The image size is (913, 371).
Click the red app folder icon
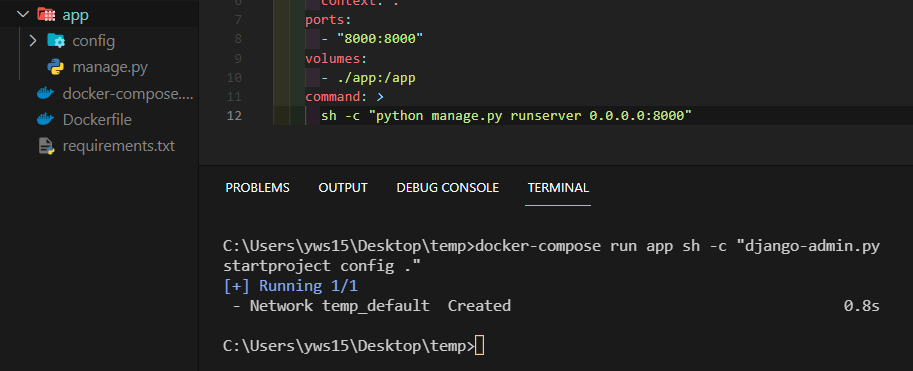coord(46,15)
